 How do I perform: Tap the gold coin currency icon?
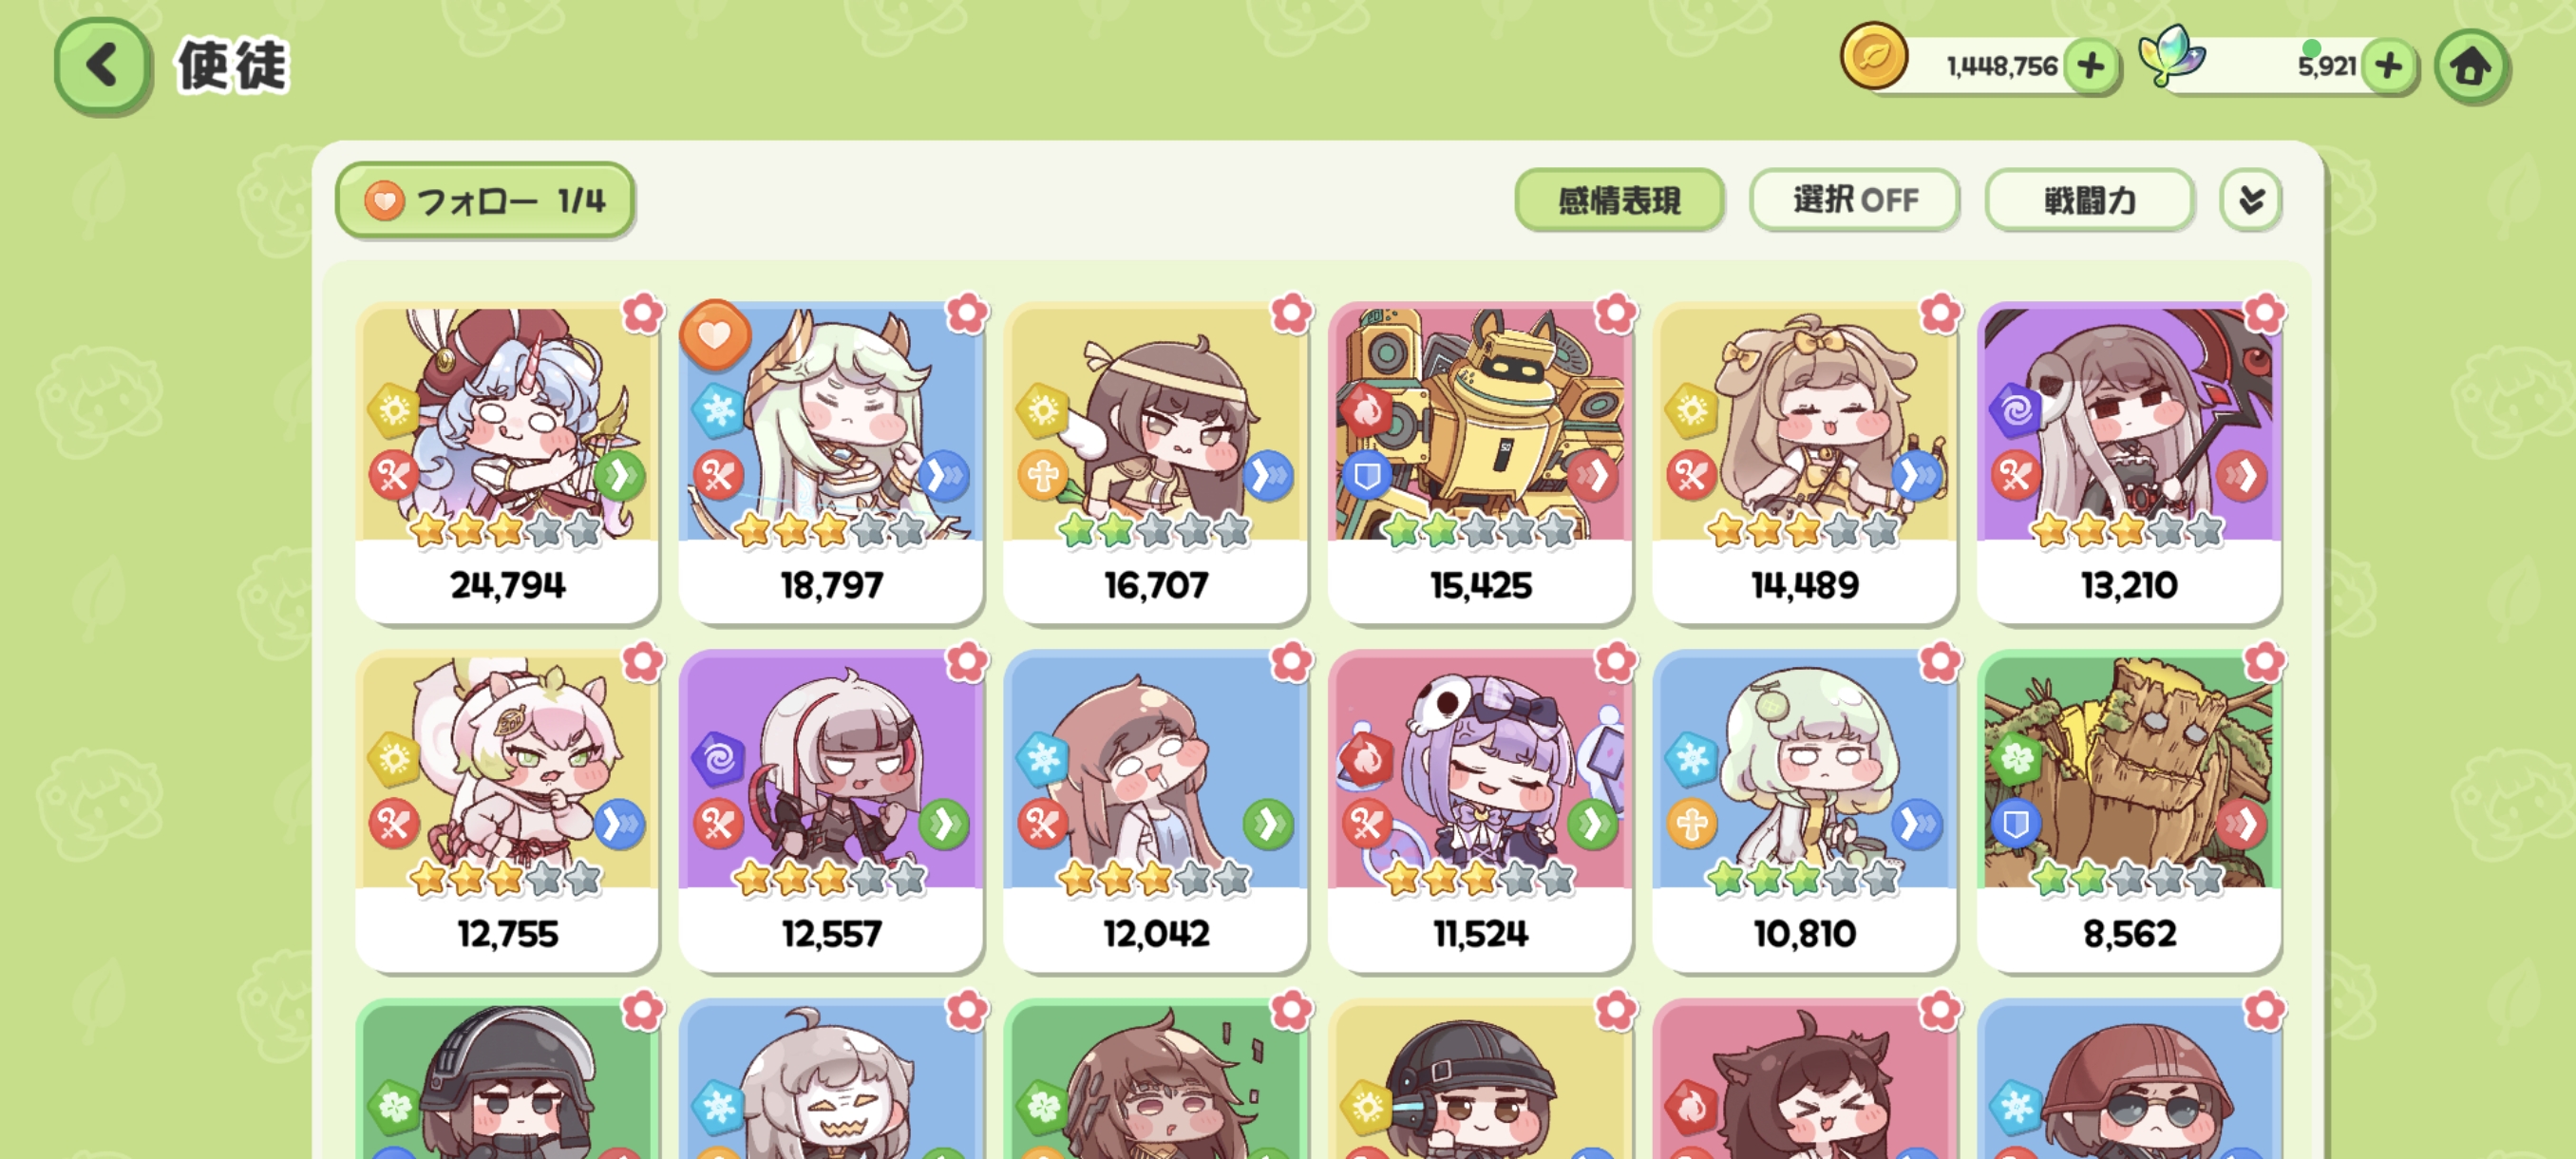1874,56
